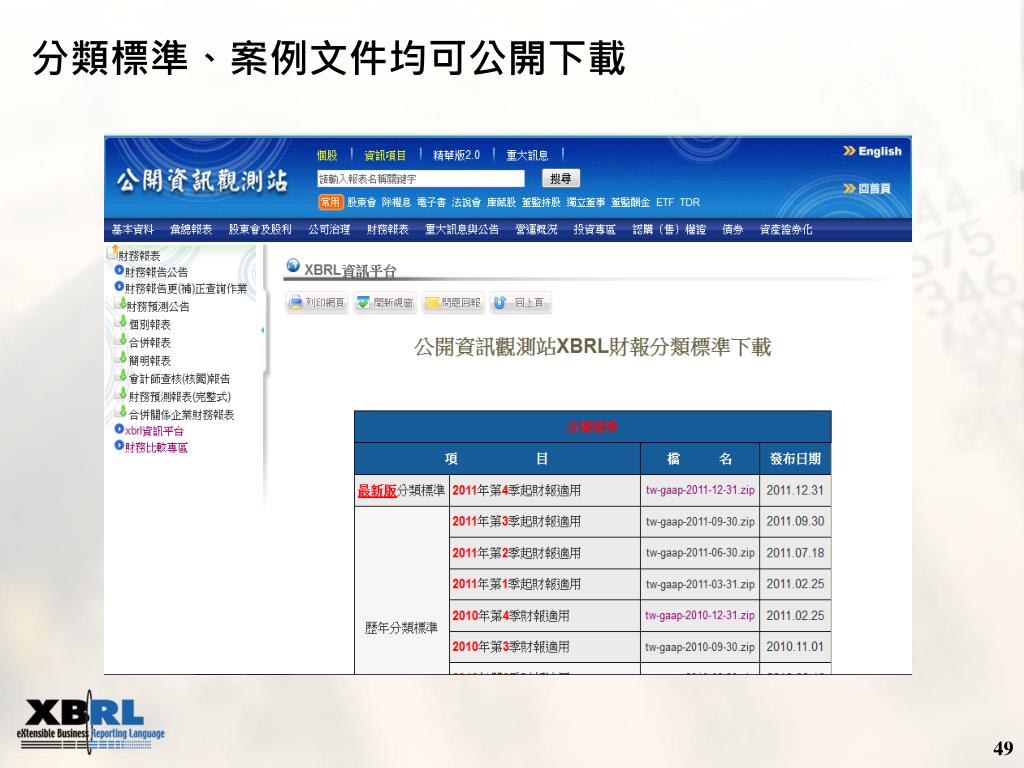Open the 法說會 quick link
The image size is (1024, 768).
(466, 202)
